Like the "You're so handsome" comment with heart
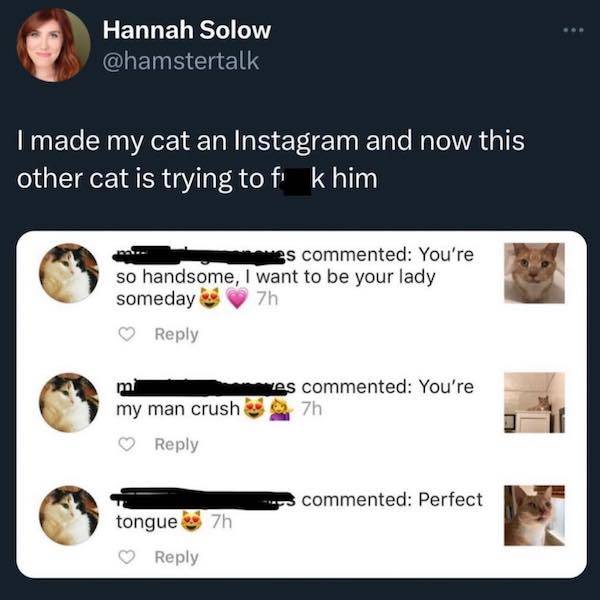 tap(127, 334)
